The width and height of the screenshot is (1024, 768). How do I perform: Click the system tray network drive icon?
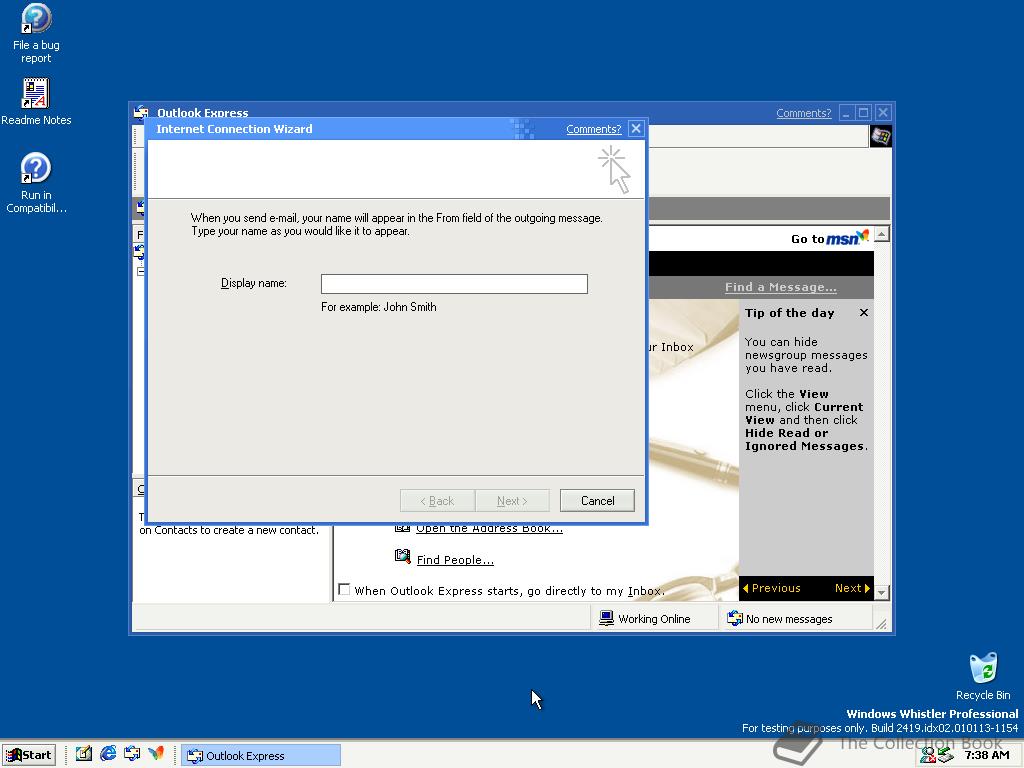click(945, 756)
